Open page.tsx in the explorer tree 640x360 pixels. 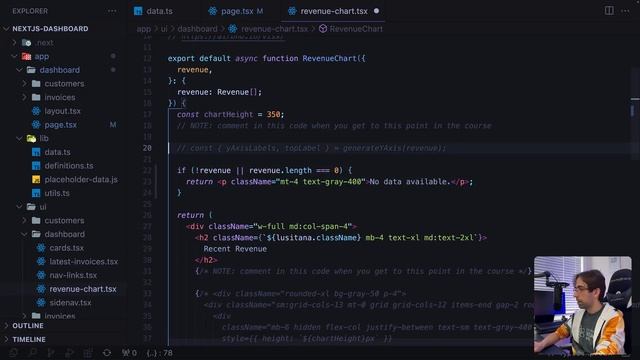pyautogui.click(x=60, y=125)
